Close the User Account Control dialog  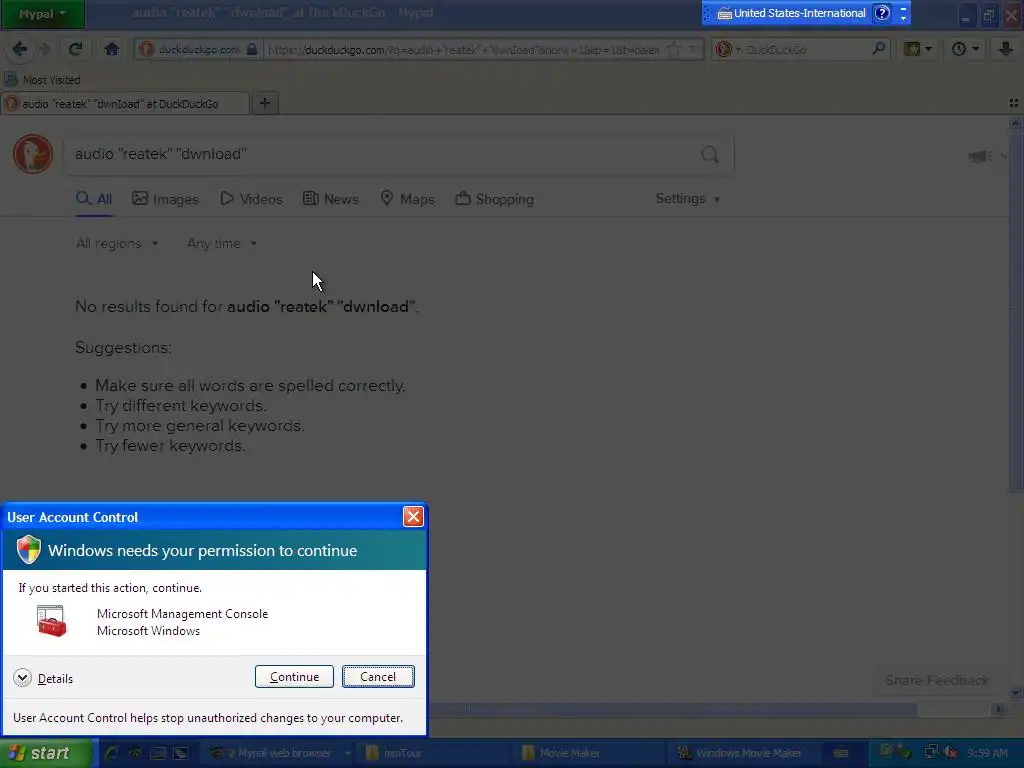[x=413, y=517]
